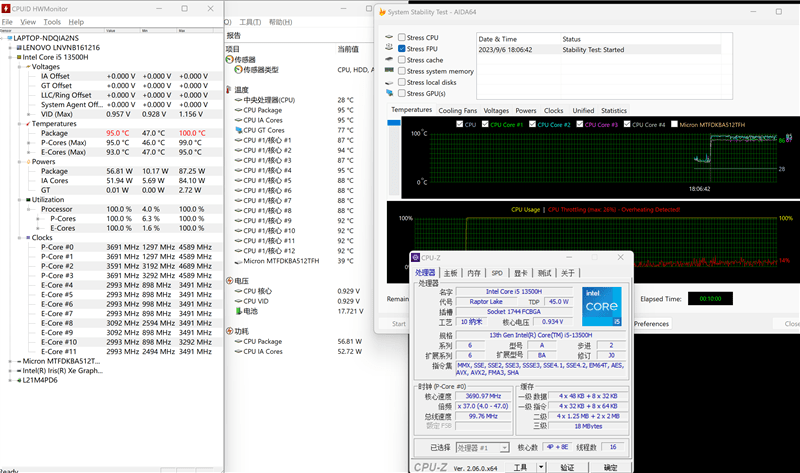Click the Stress GPU(s) monitor icon
Screen dimensions: 800x473
click(390, 93)
